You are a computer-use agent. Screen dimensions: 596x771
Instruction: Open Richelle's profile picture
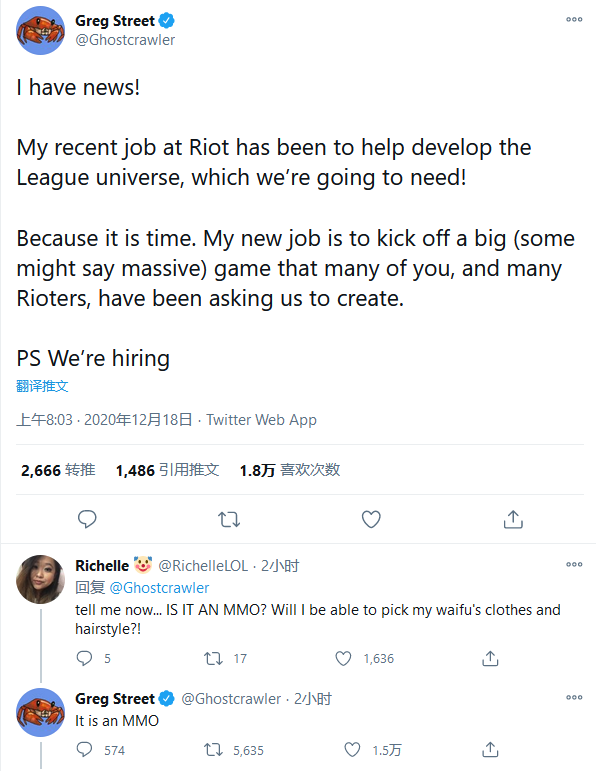tap(41, 579)
